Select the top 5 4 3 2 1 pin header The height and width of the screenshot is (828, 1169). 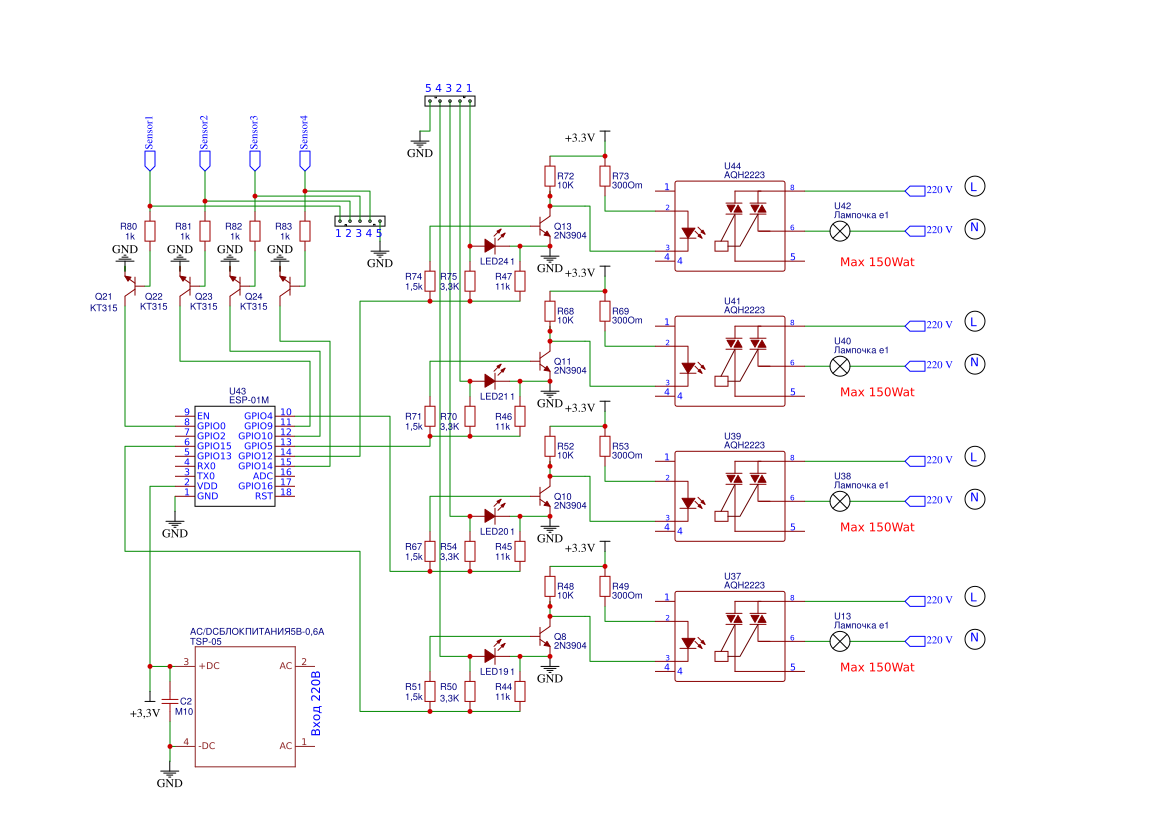[450, 101]
